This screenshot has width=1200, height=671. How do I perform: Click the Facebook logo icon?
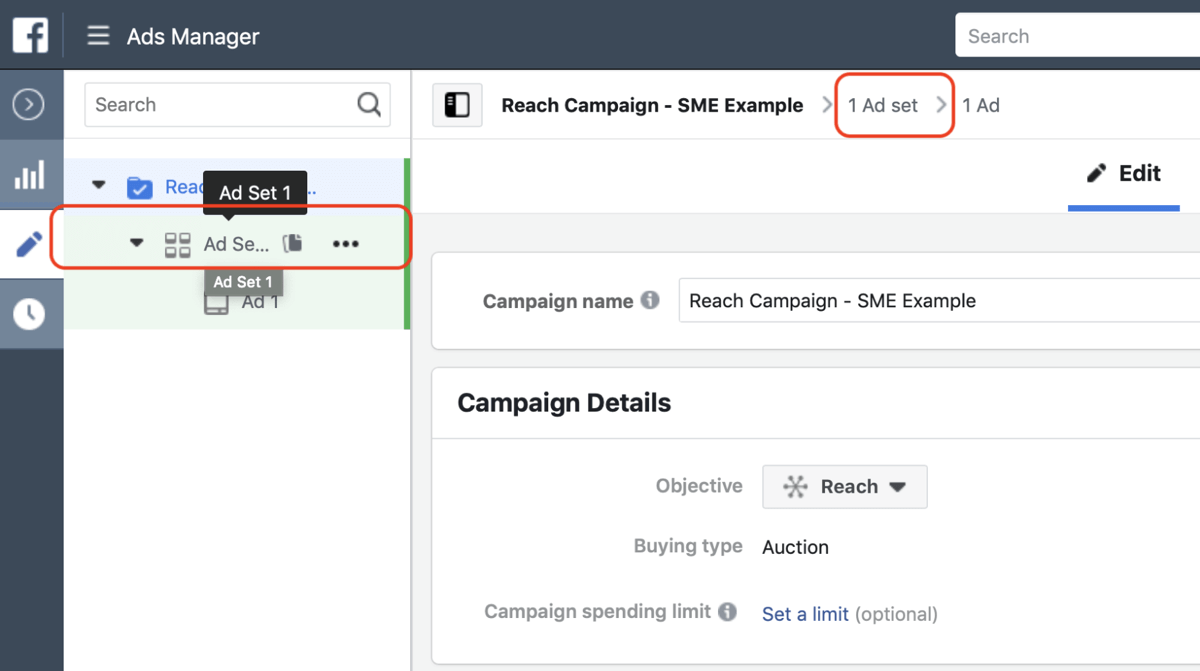[x=30, y=36]
